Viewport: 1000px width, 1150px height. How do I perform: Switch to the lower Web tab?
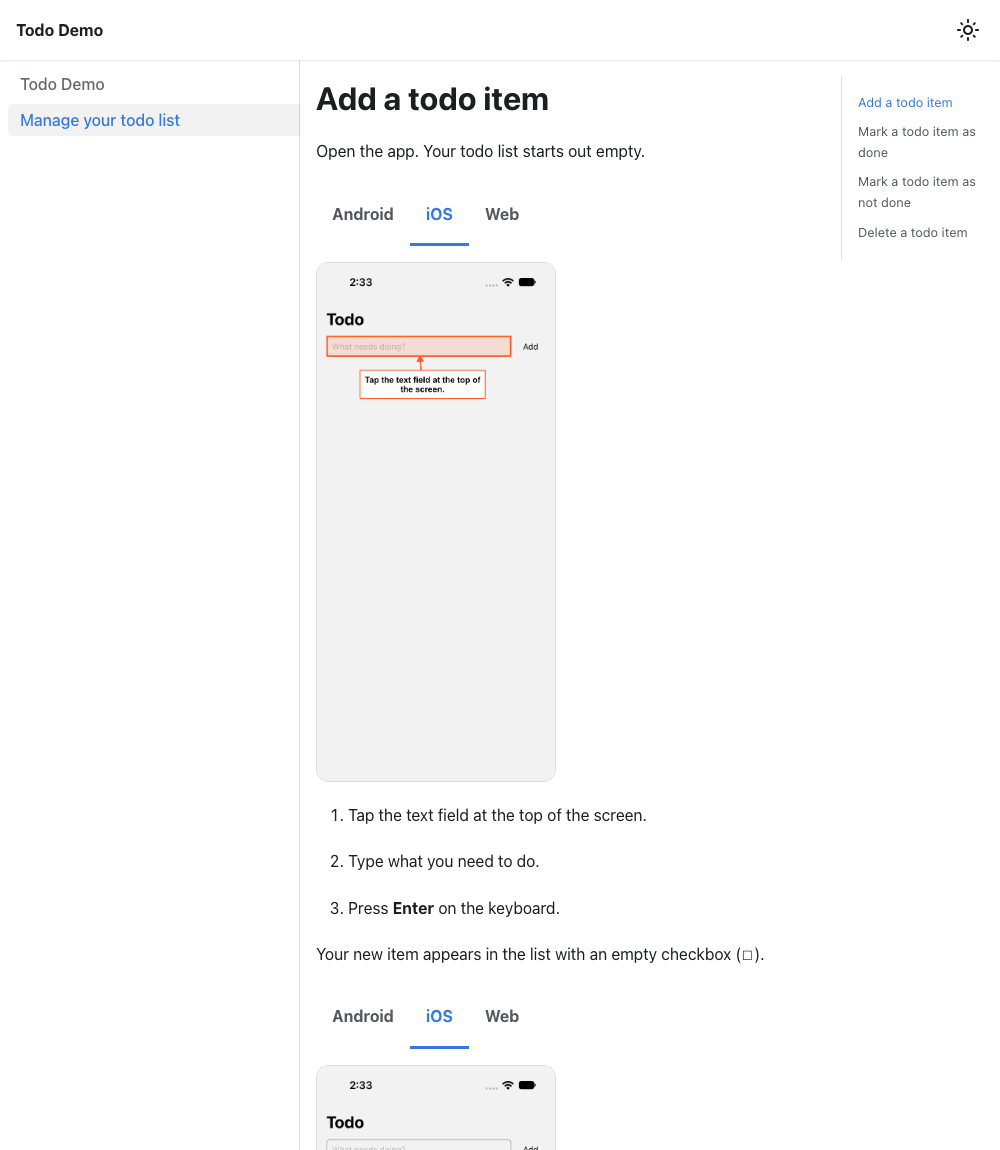click(502, 1017)
